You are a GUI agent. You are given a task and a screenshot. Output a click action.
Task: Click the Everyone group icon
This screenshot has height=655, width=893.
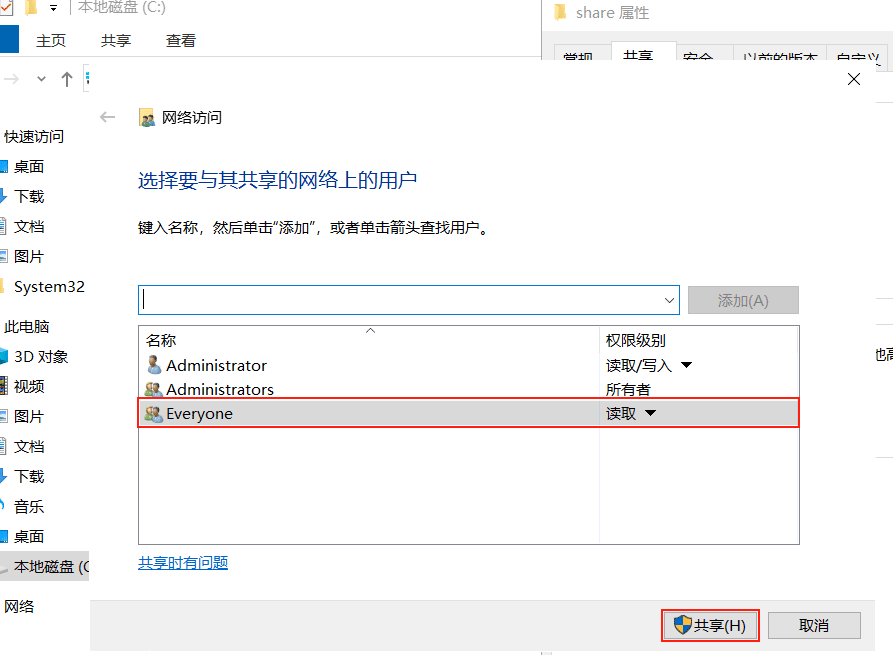tap(153, 414)
